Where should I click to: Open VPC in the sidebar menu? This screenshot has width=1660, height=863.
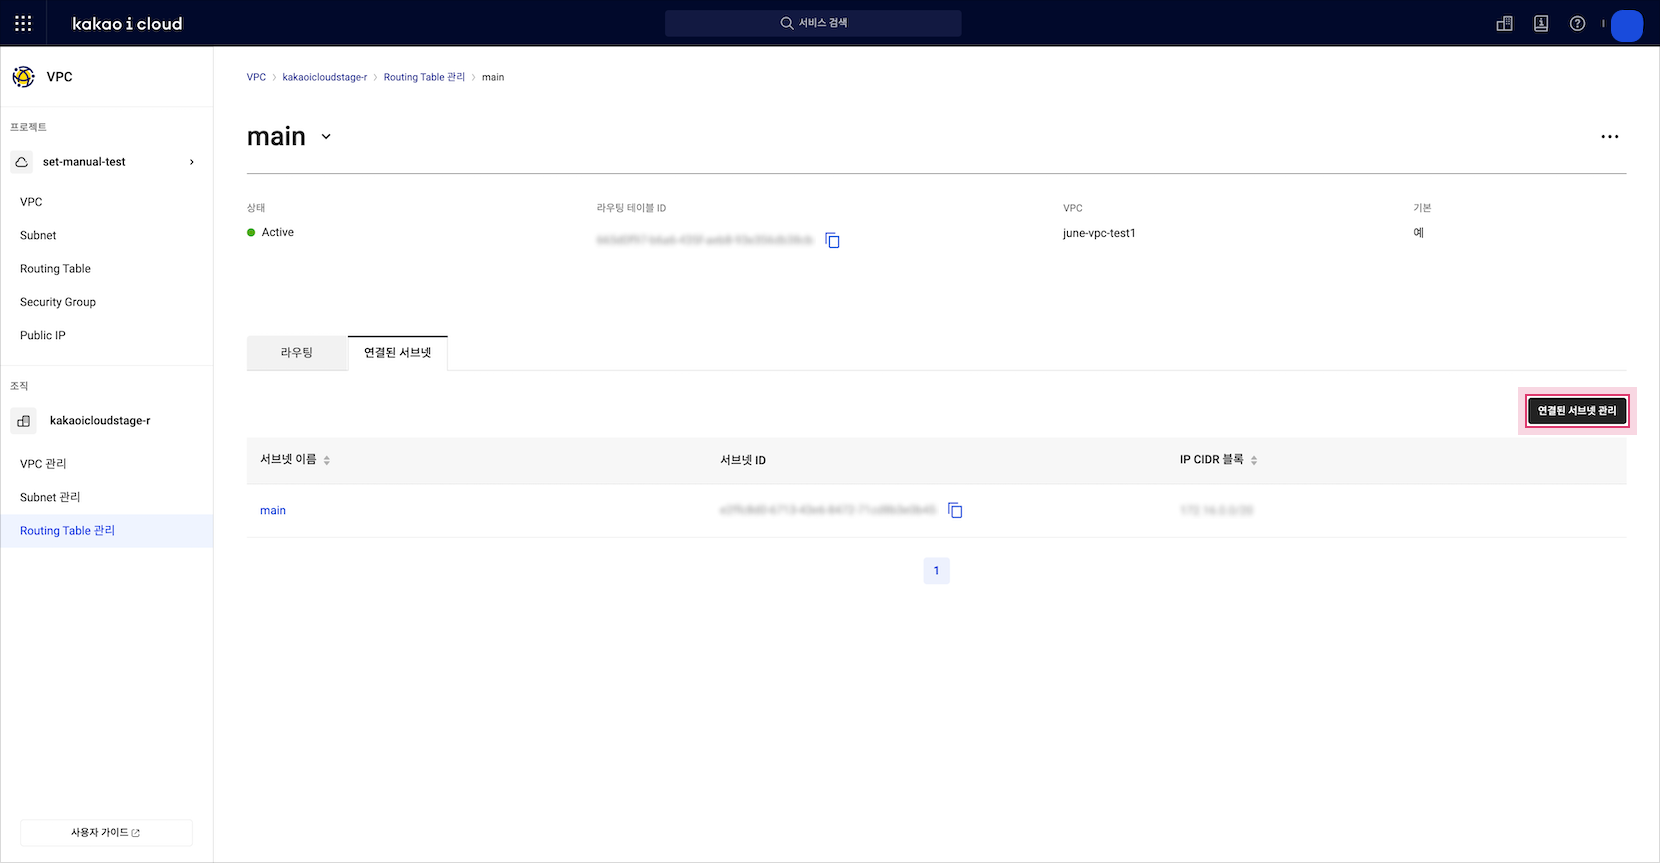[x=31, y=202]
